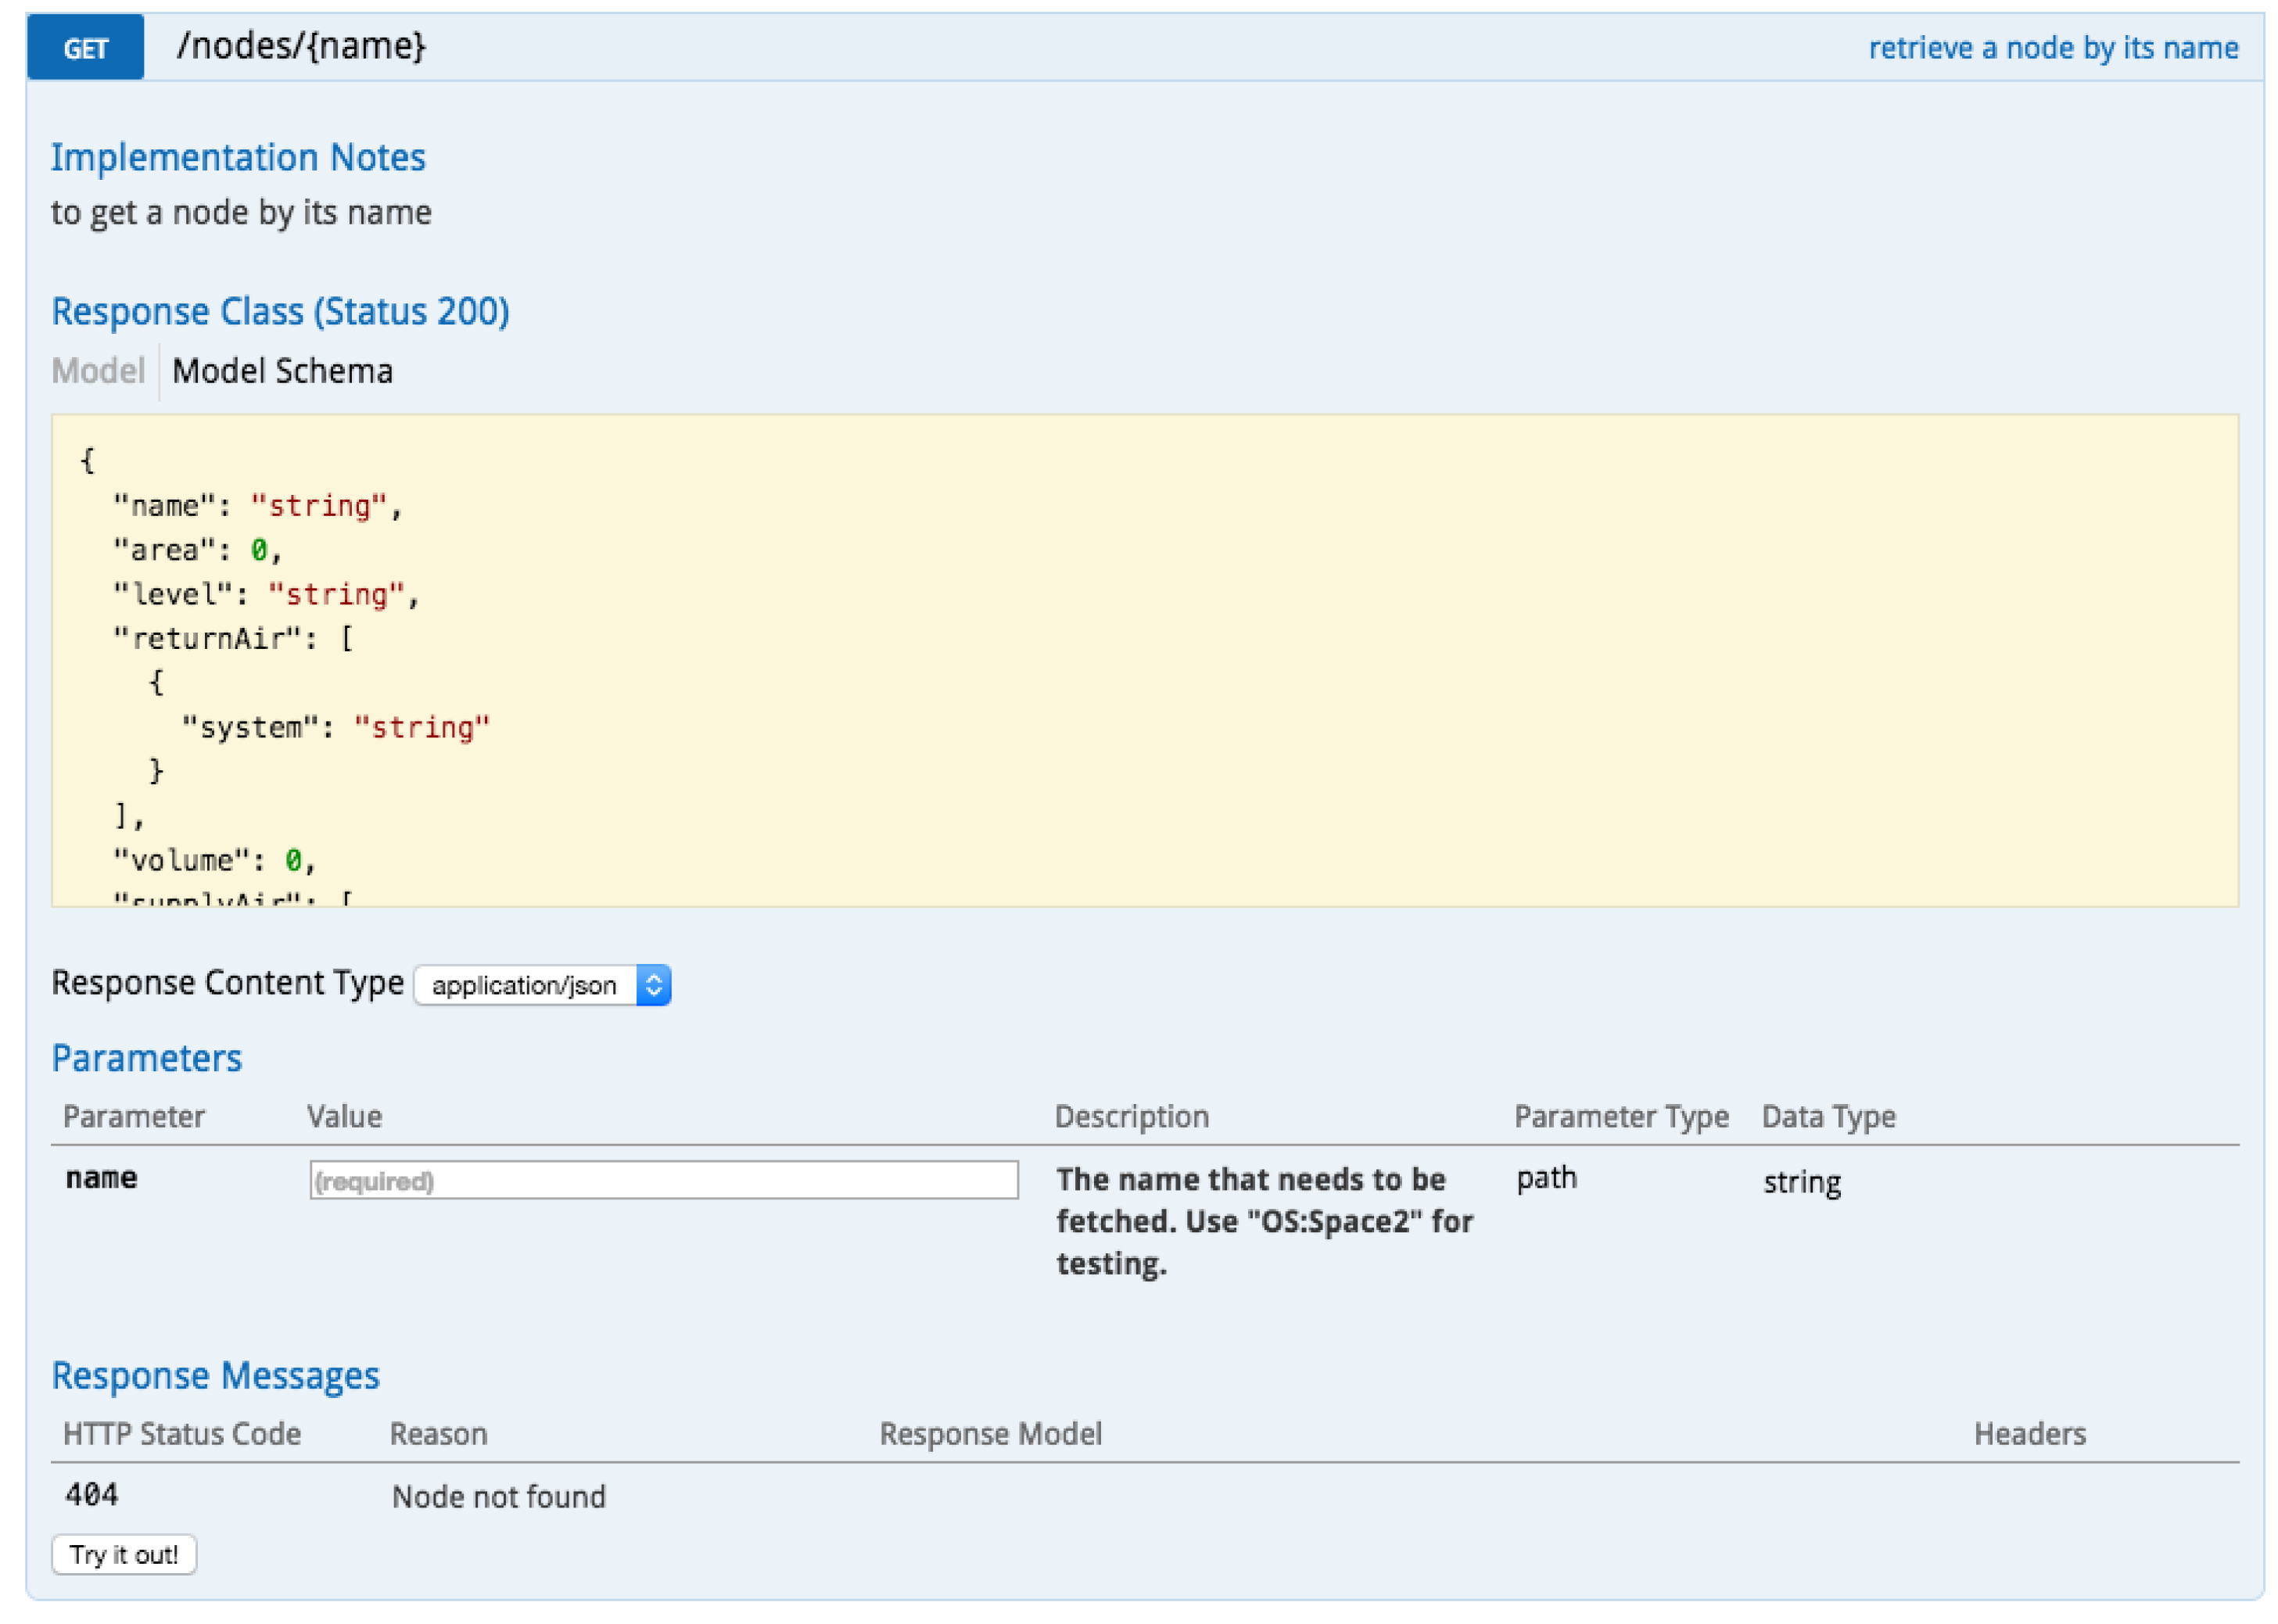
Task: Click the required name input field
Action: 663,1180
